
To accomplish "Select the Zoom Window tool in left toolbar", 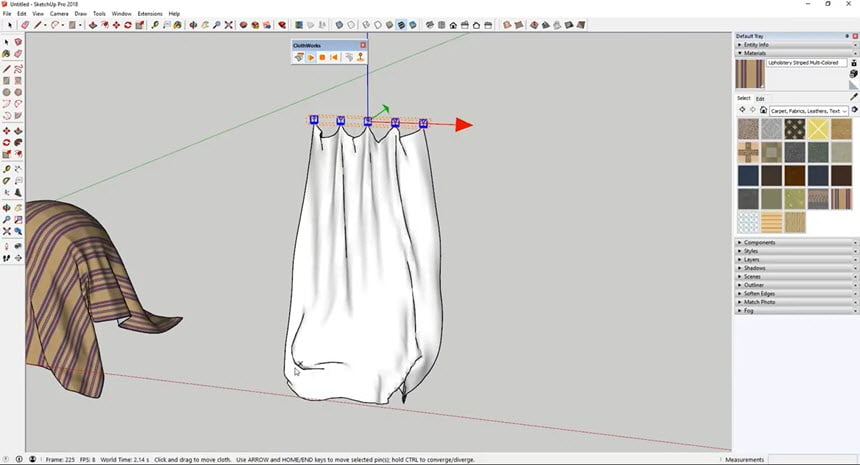I will (x=18, y=220).
